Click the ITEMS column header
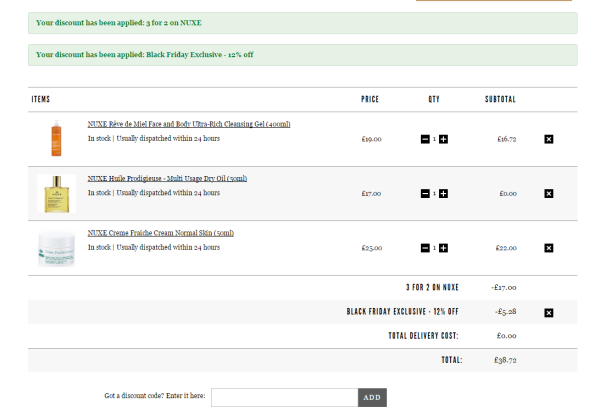Image resolution: width=600 pixels, height=413 pixels. coord(41,100)
